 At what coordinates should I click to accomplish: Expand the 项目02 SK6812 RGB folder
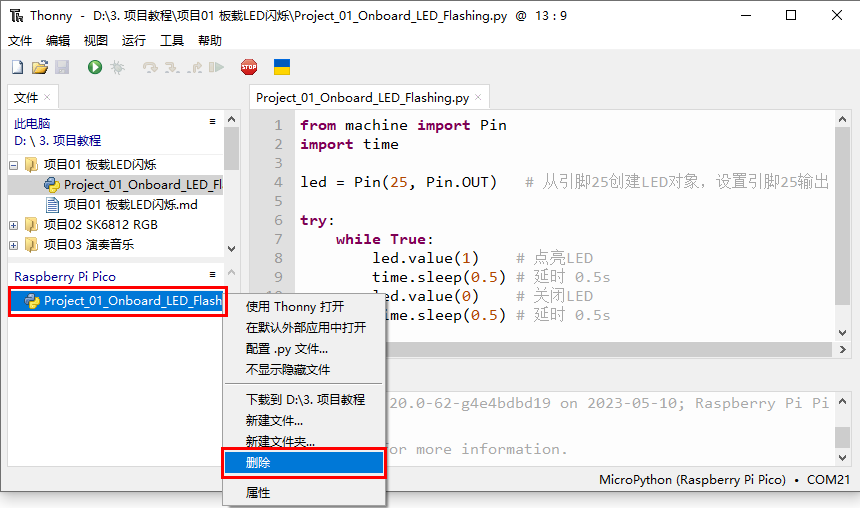[x=14, y=225]
